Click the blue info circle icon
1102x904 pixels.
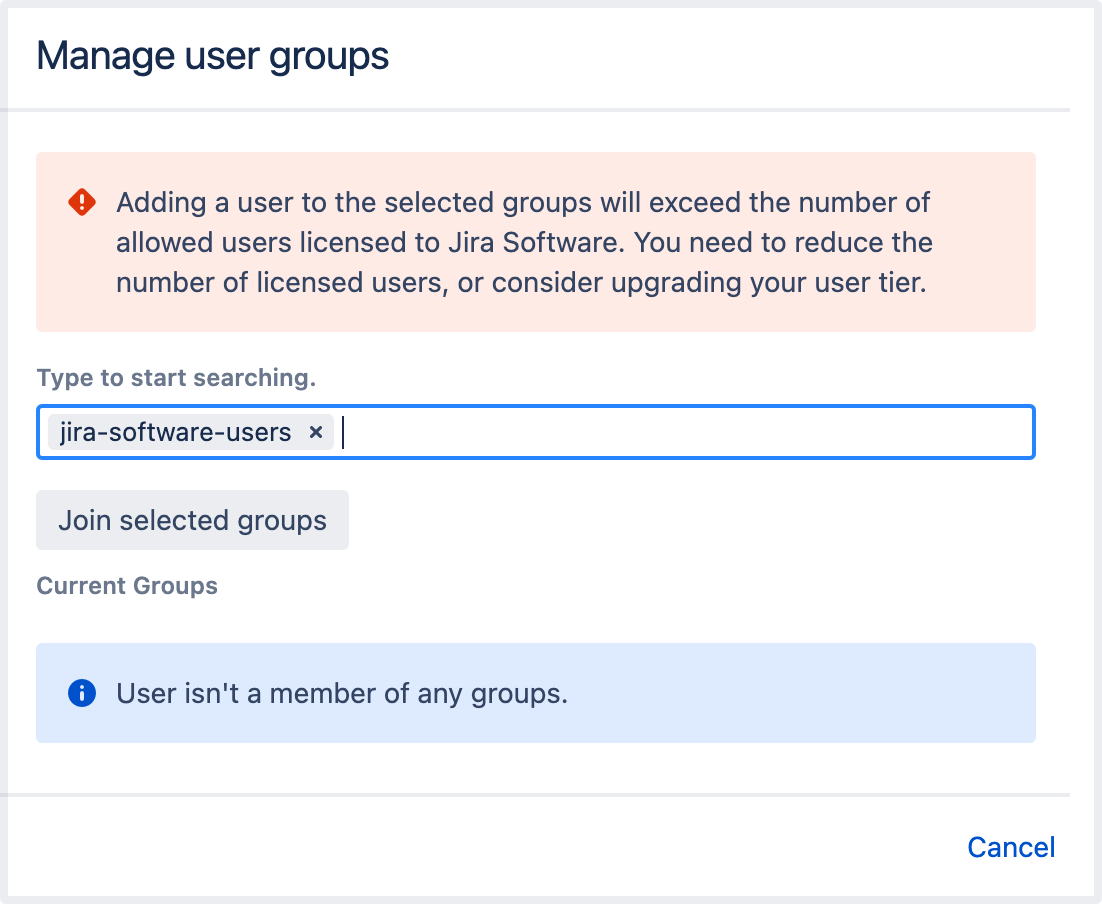pos(81,693)
